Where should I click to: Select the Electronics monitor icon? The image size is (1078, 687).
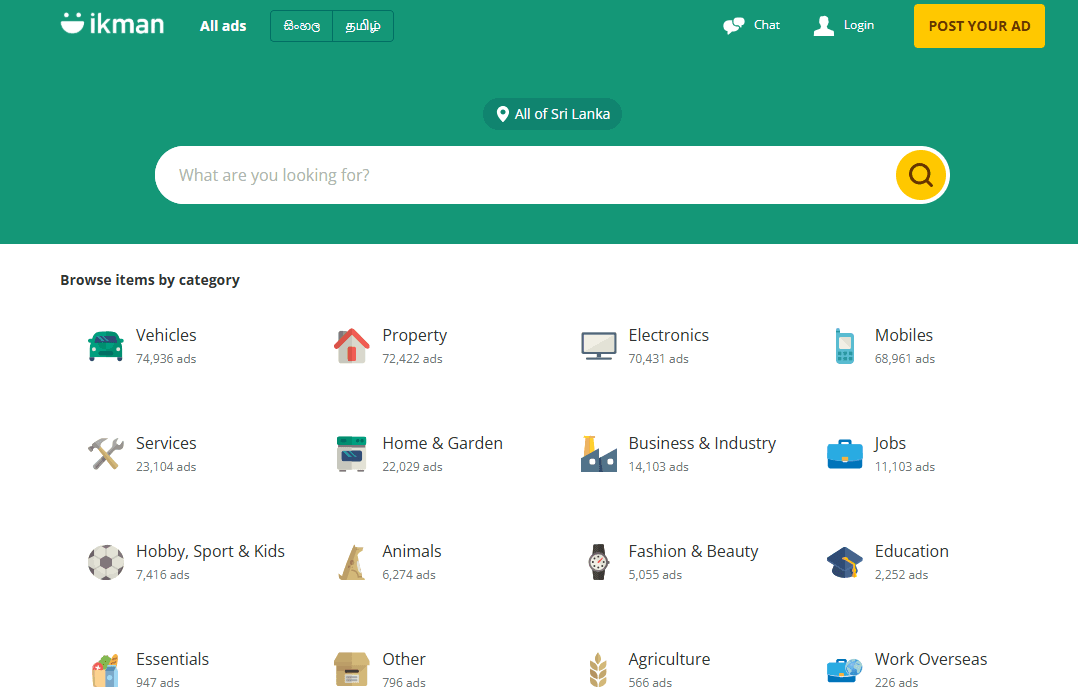pyautogui.click(x=598, y=346)
